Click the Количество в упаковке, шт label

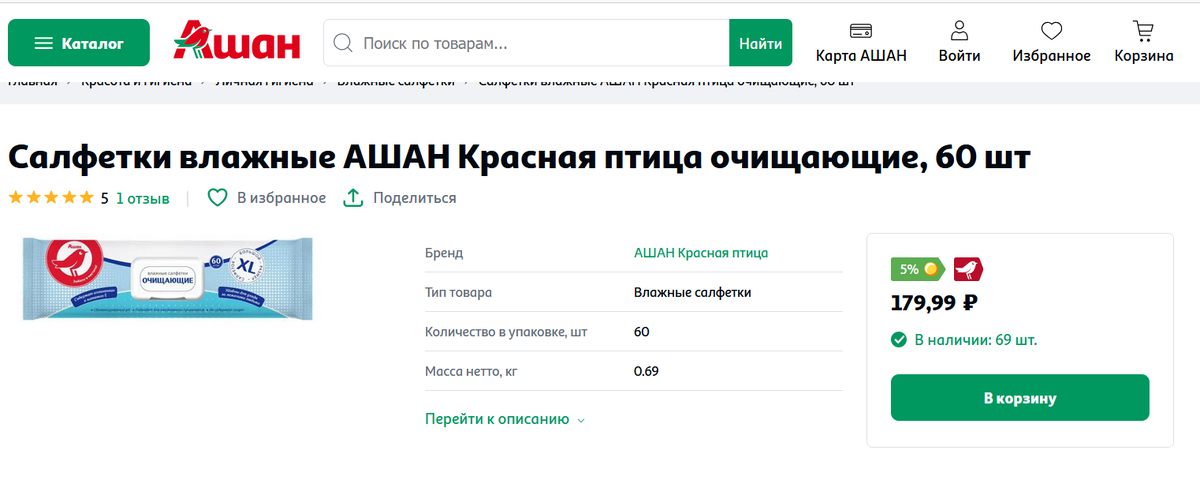point(506,332)
